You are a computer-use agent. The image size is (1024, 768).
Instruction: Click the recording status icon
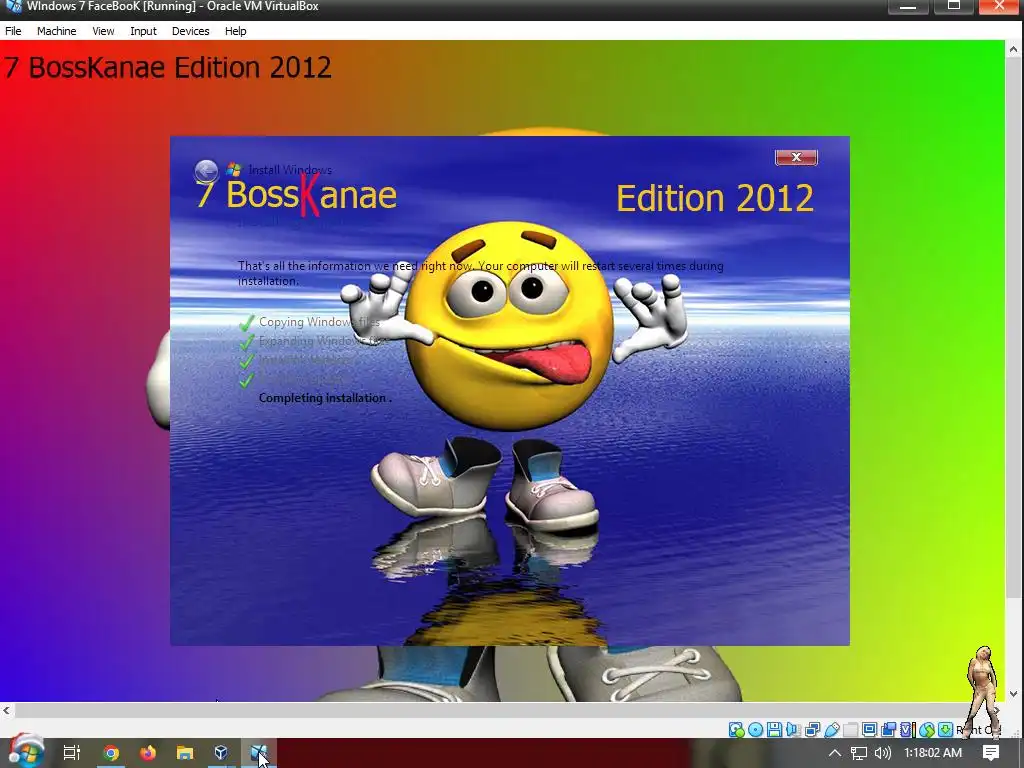[888, 729]
